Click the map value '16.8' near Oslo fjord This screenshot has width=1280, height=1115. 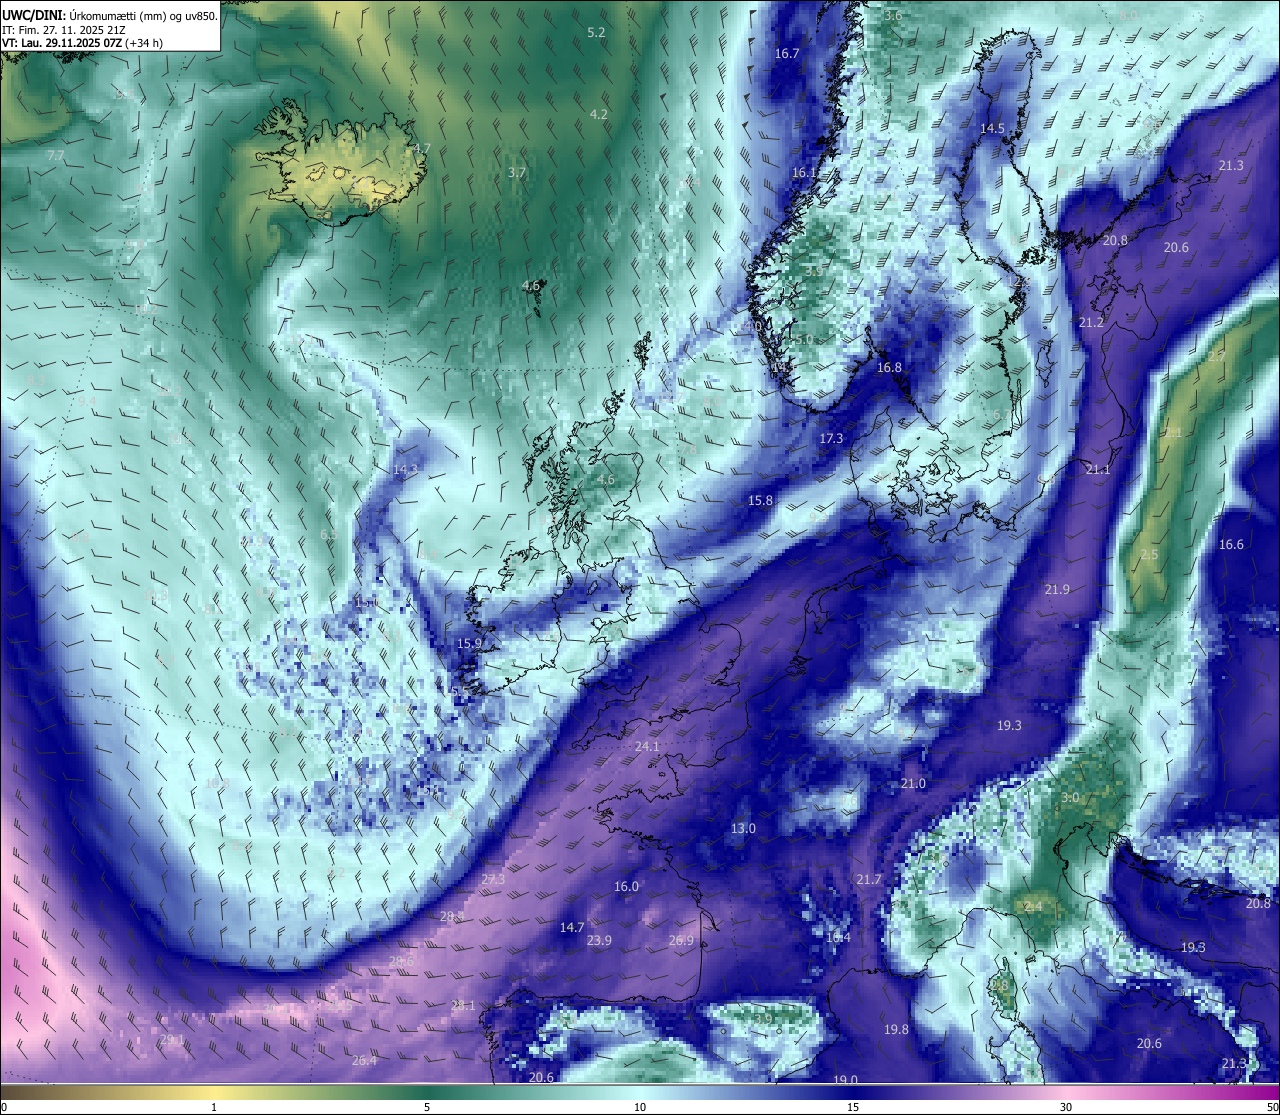[x=889, y=367]
